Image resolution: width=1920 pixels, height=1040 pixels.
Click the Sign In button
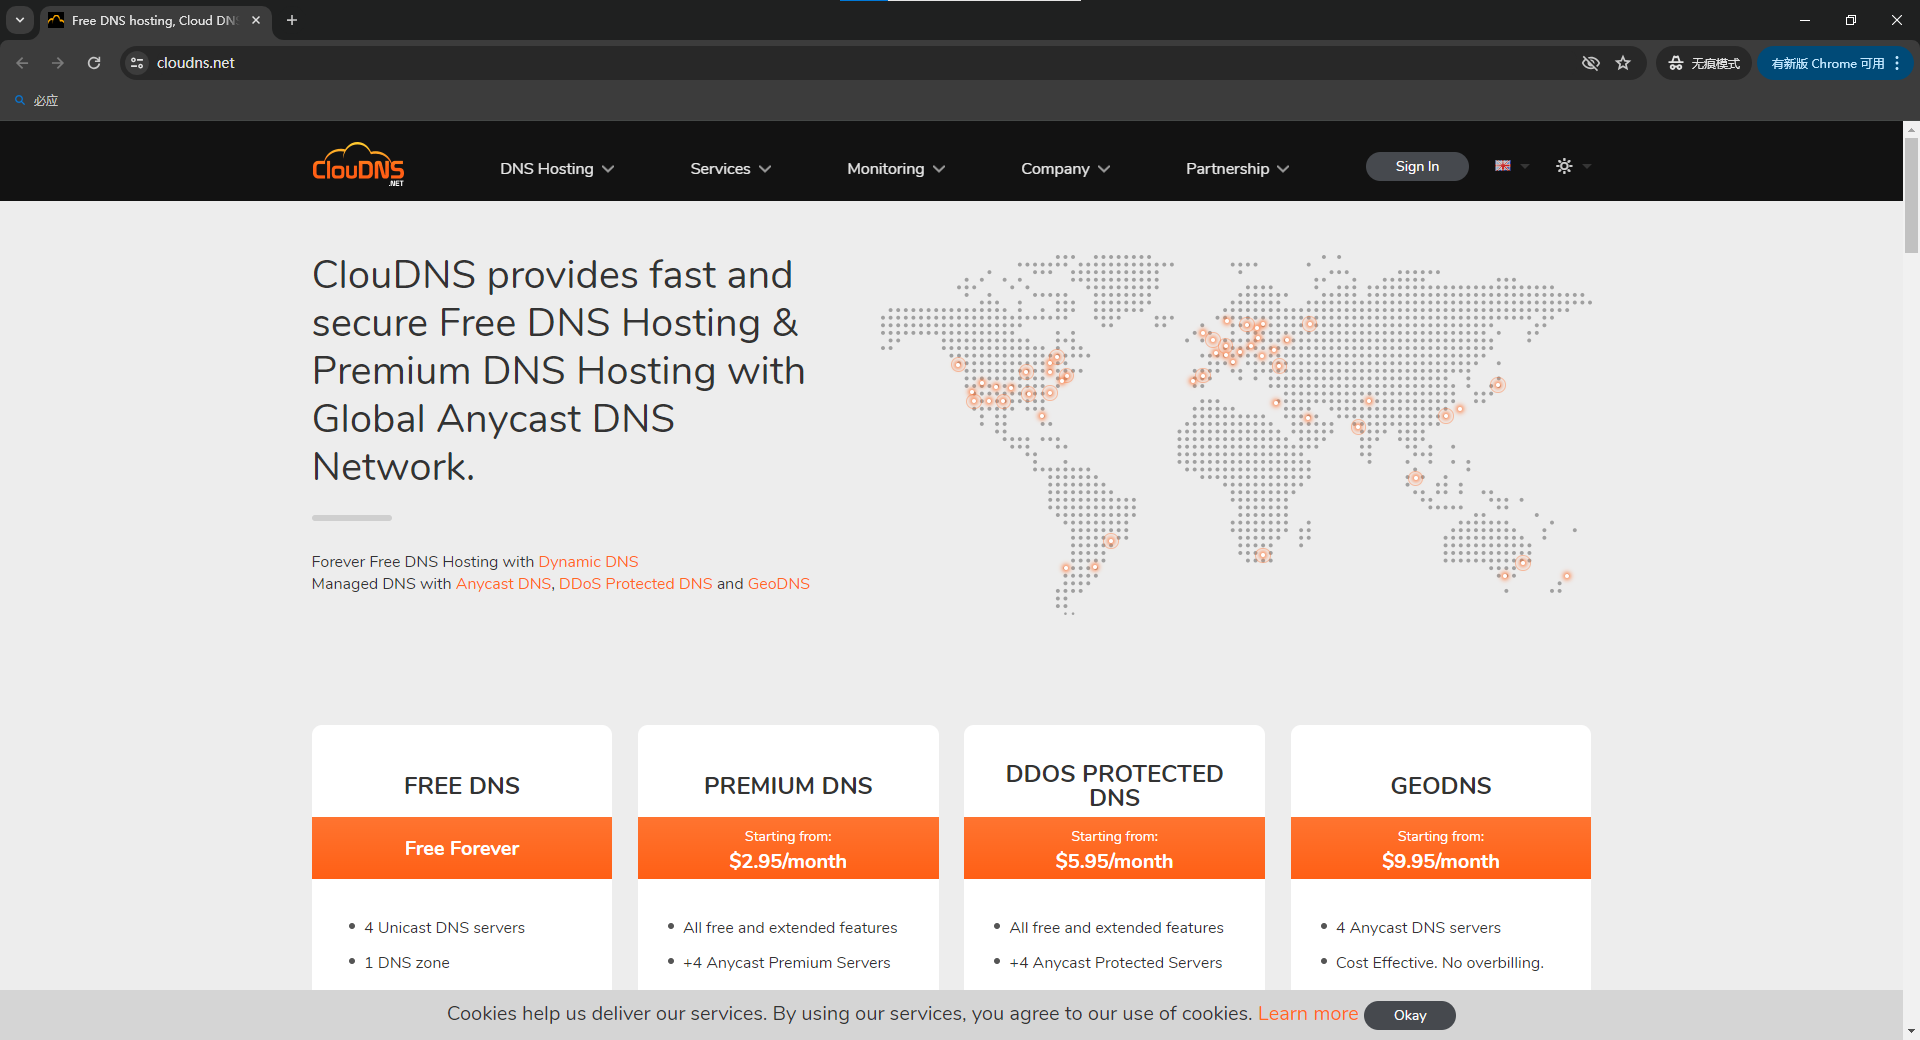(1417, 166)
